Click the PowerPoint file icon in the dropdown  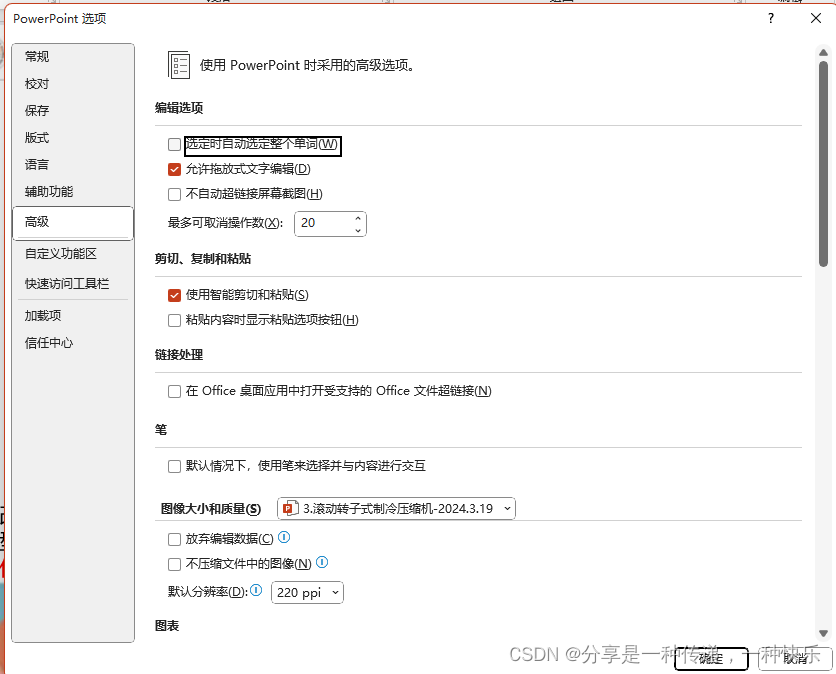tap(290, 508)
